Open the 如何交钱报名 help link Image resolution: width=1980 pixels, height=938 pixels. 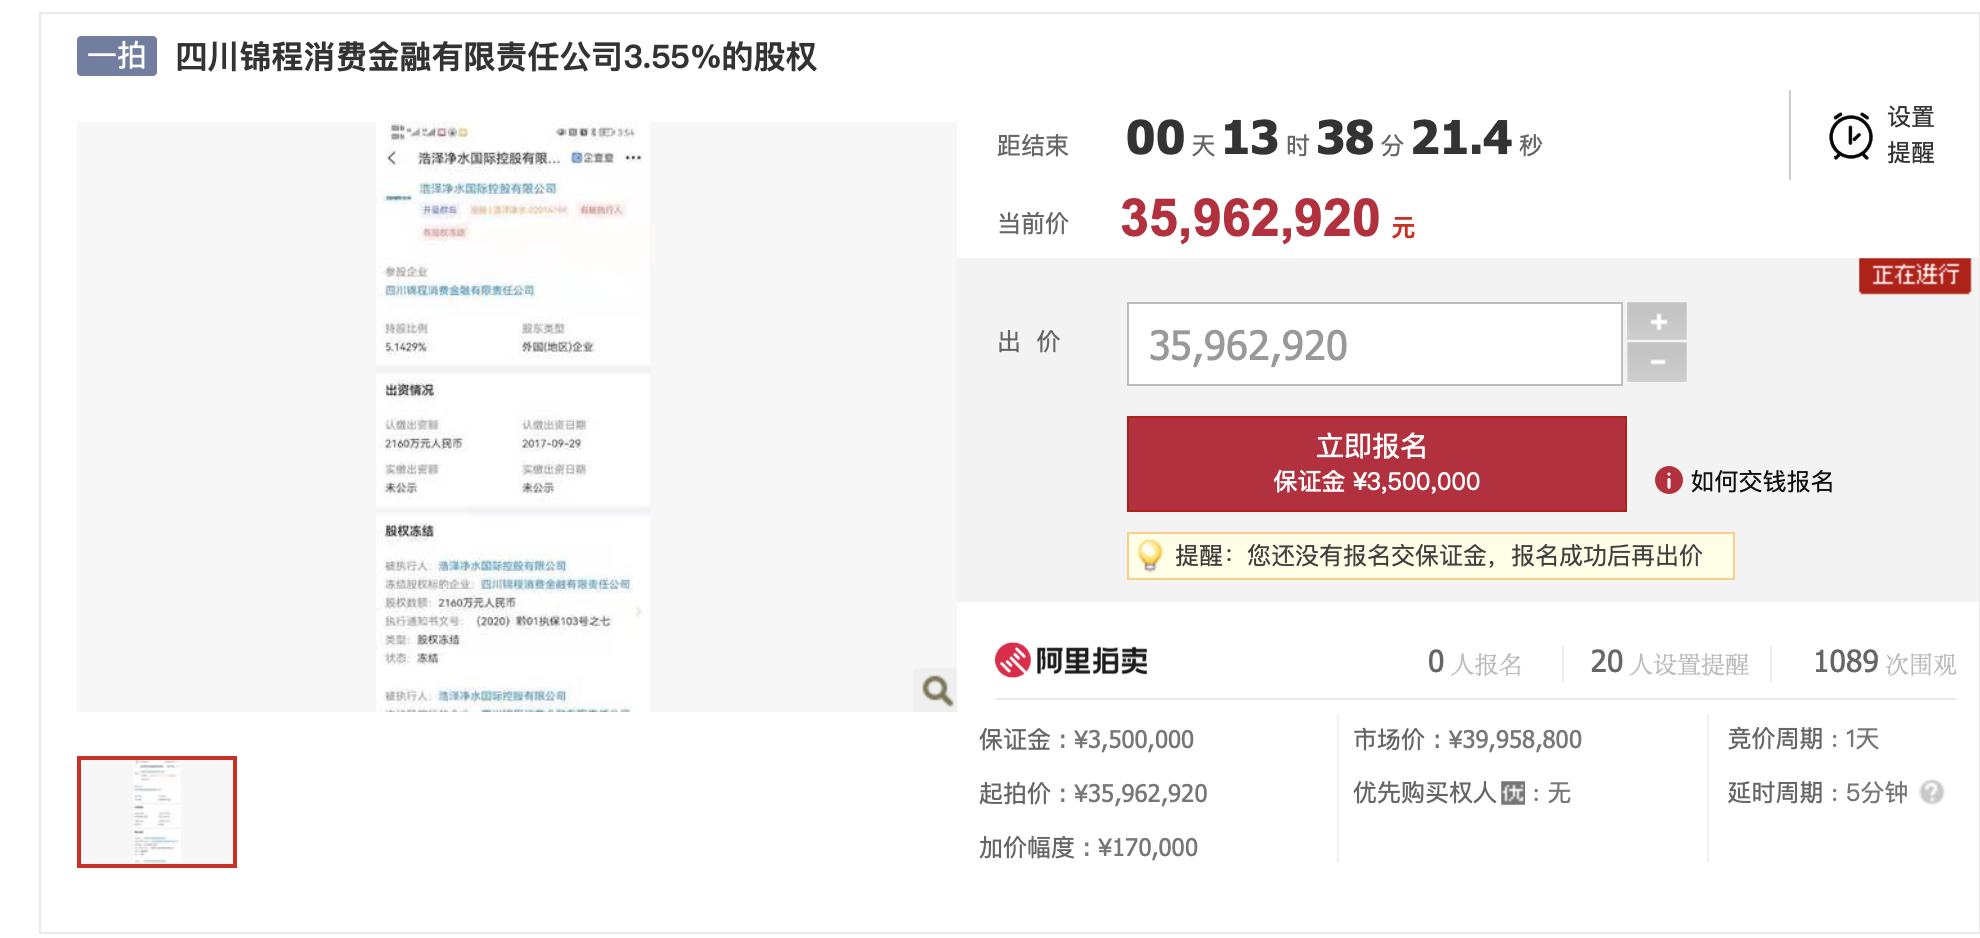pos(1761,482)
